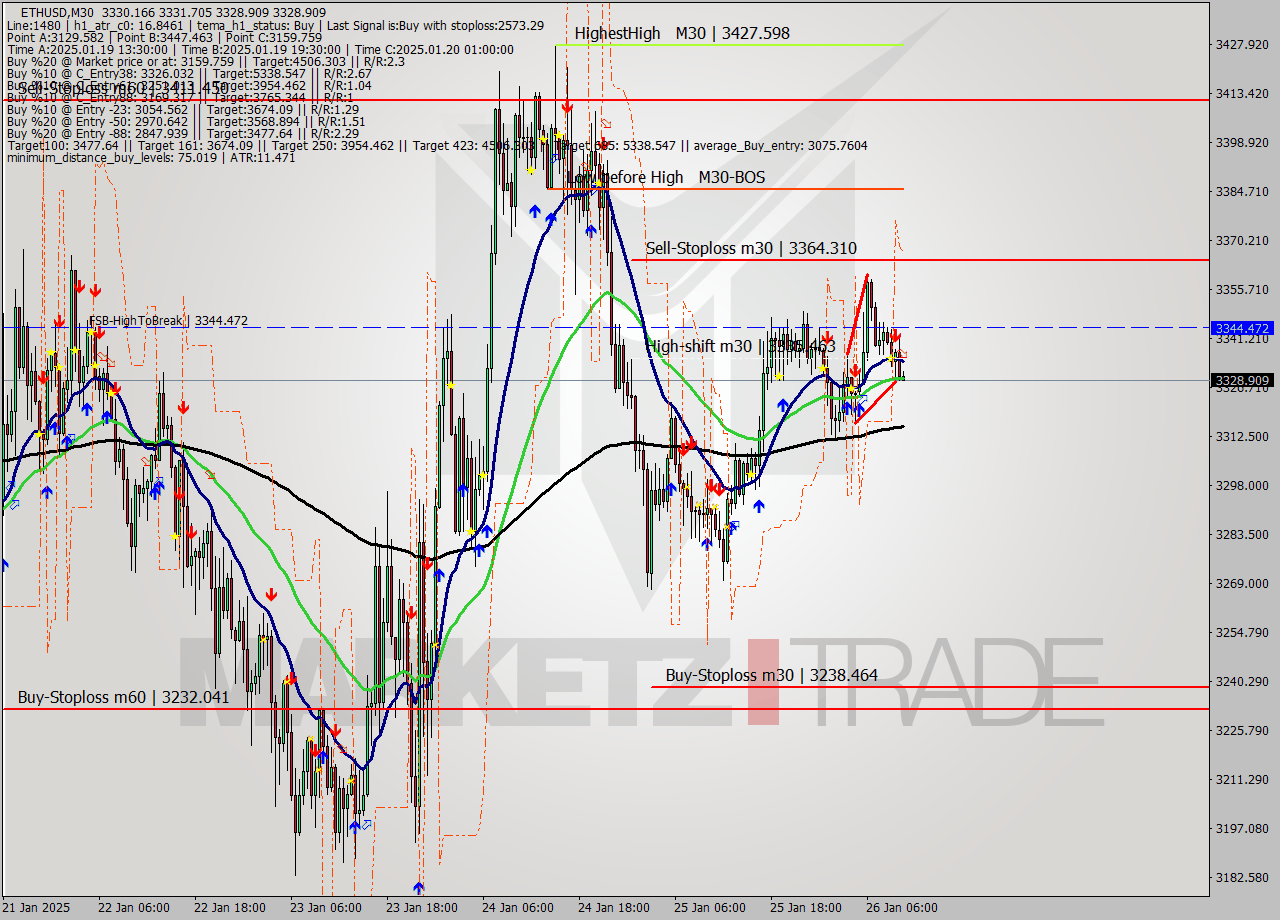Select the Buy-Stoploss m60 3232.041 label
This screenshot has width=1280, height=920.
[123, 697]
